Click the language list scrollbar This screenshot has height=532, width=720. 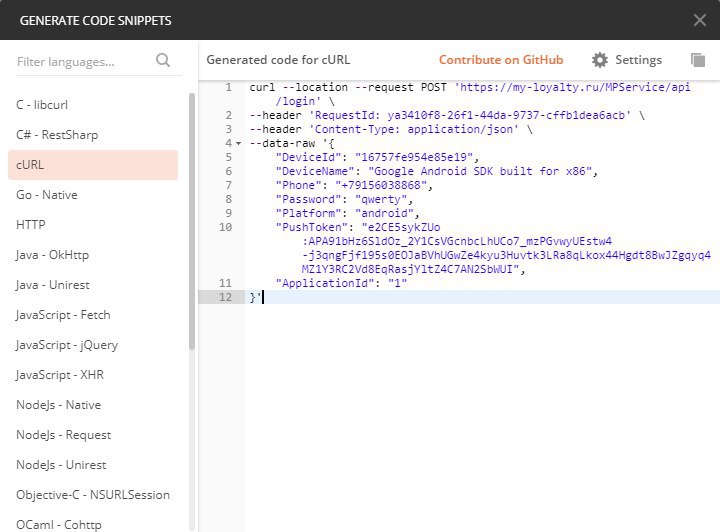coord(192,221)
